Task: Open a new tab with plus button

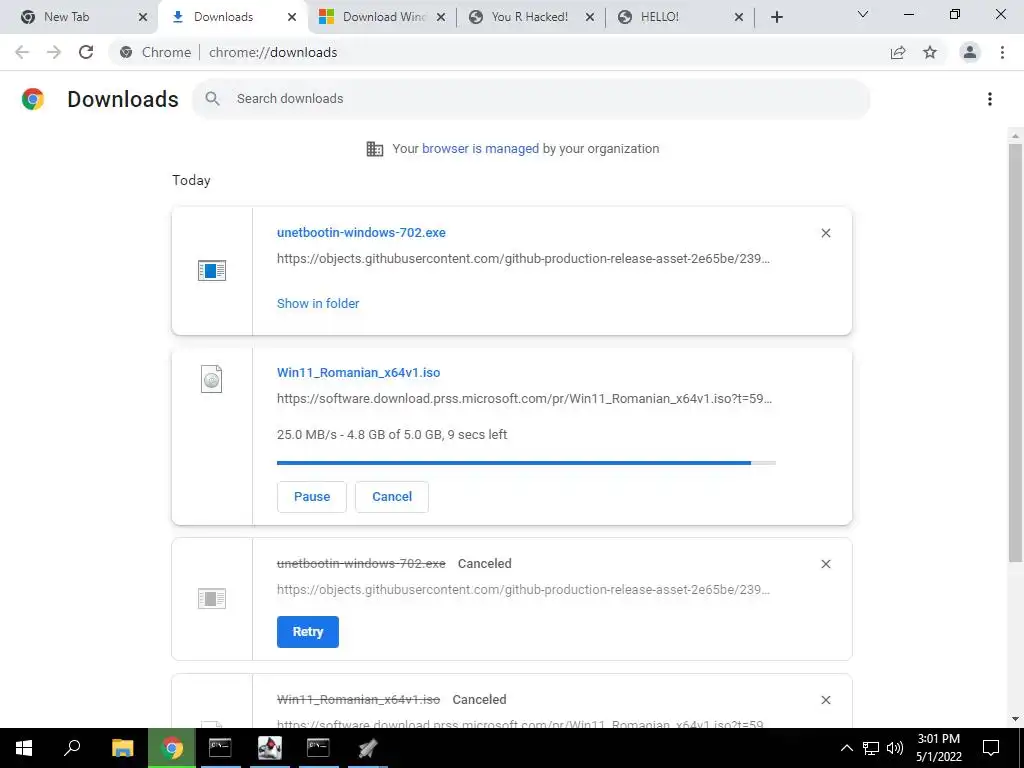Action: point(776,17)
